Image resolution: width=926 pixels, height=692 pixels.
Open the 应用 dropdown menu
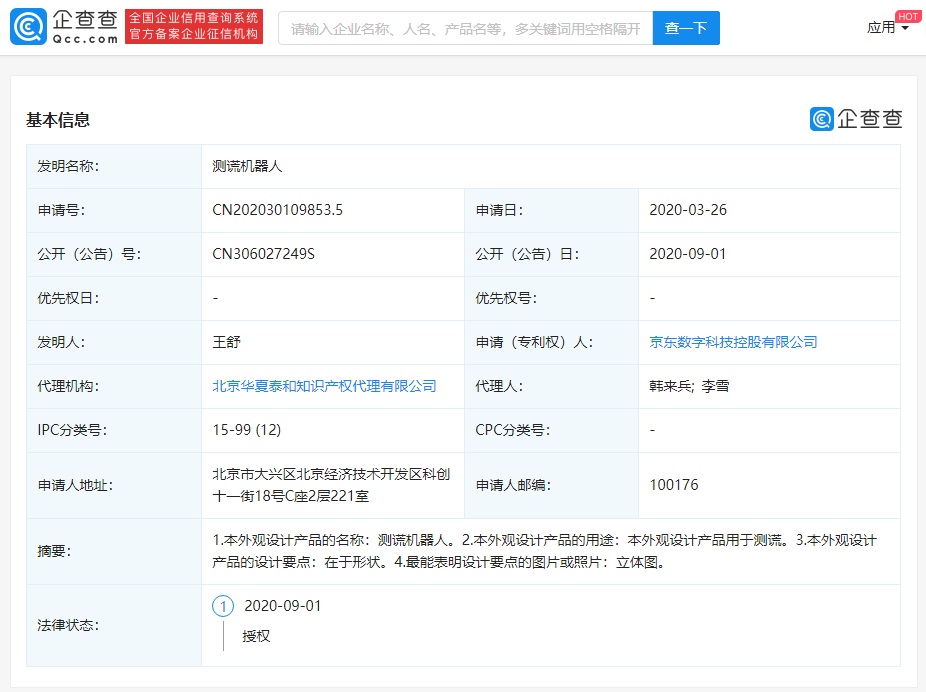coord(888,27)
